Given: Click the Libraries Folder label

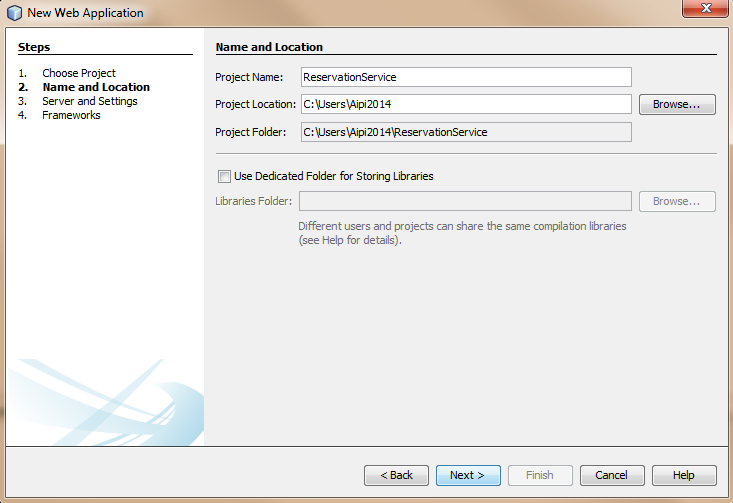Looking at the screenshot, I should click(x=253, y=201).
